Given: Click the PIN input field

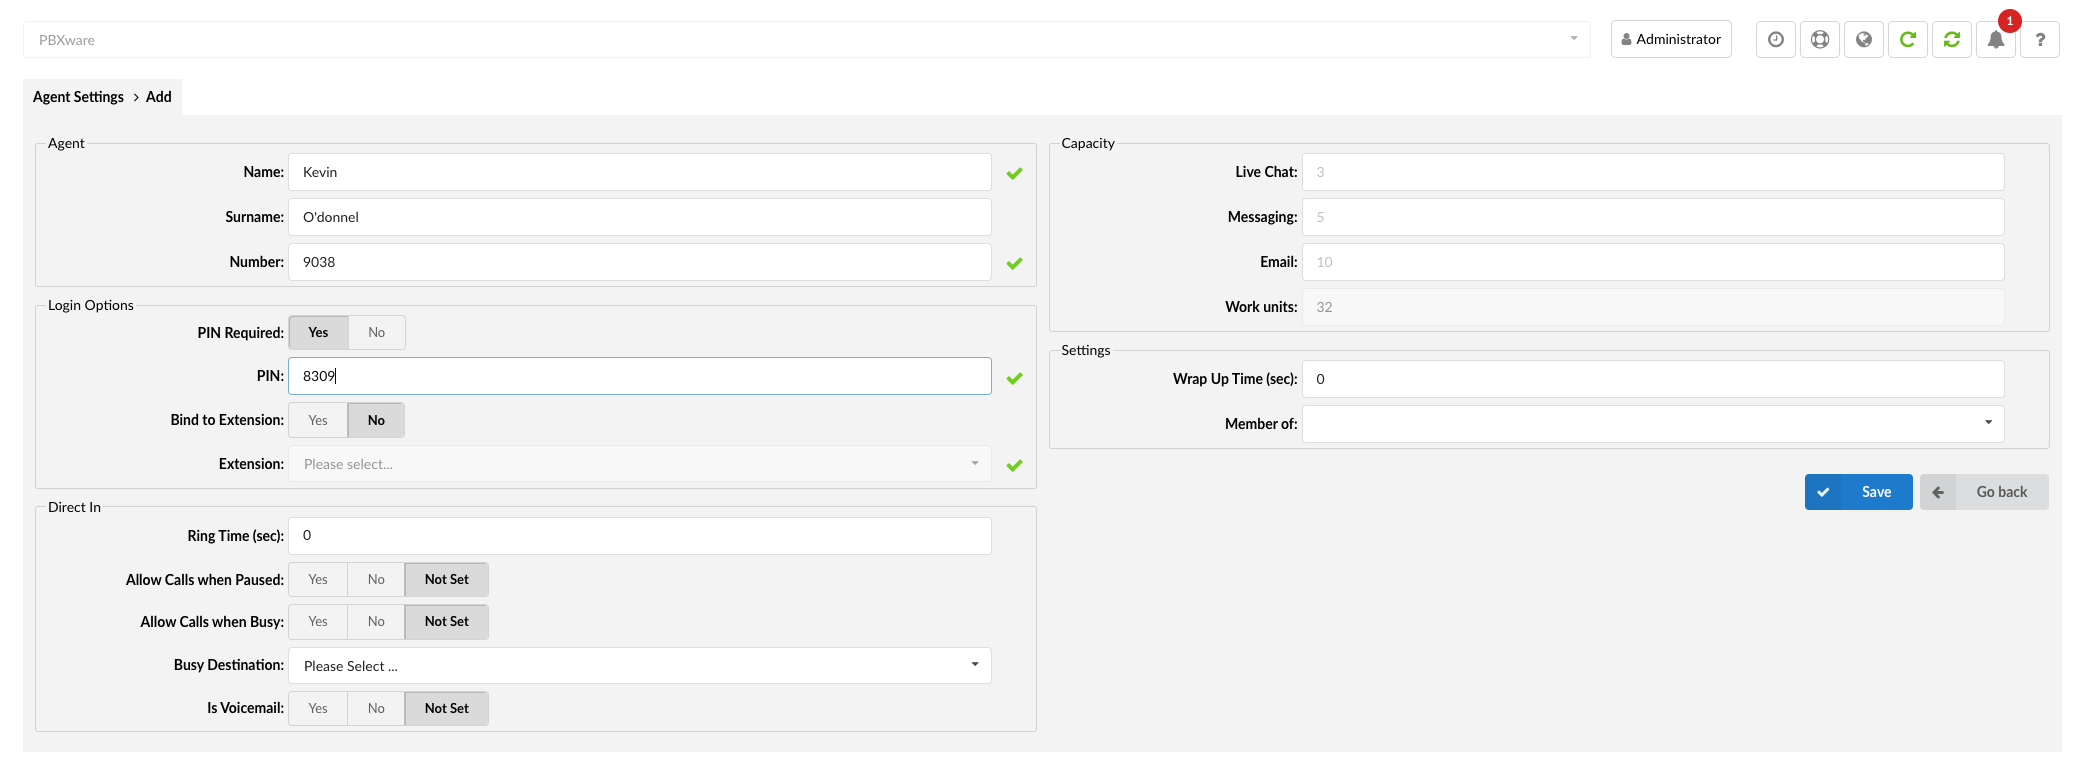Looking at the screenshot, I should [x=640, y=376].
